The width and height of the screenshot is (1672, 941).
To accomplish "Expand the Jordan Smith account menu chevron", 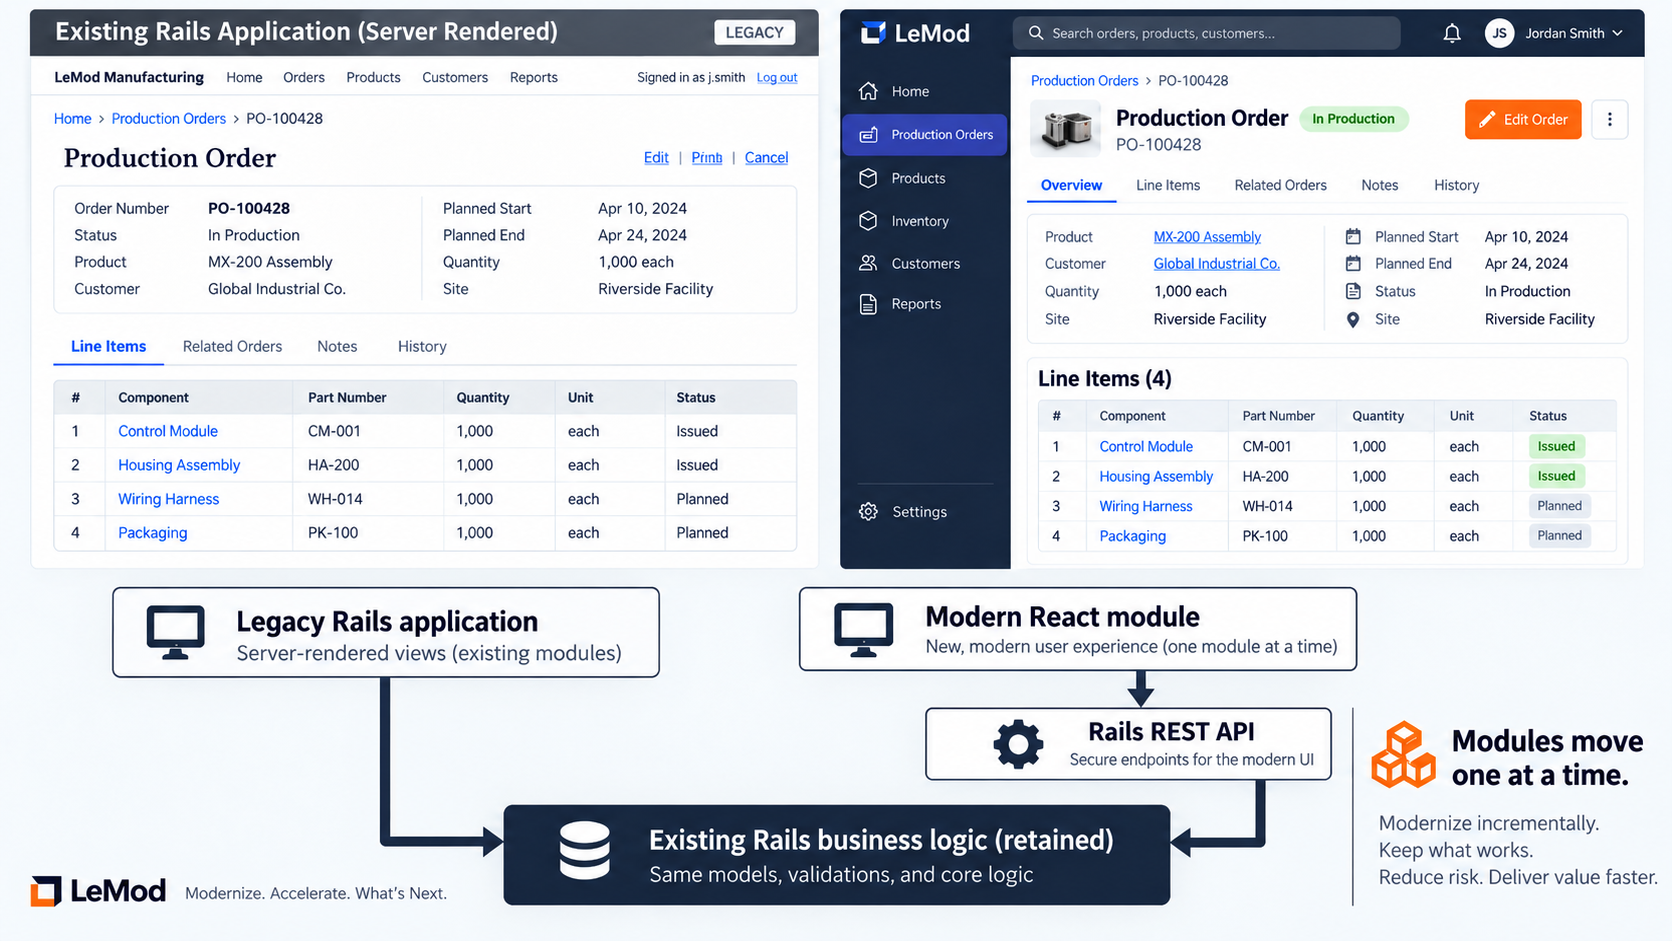I will (1617, 33).
